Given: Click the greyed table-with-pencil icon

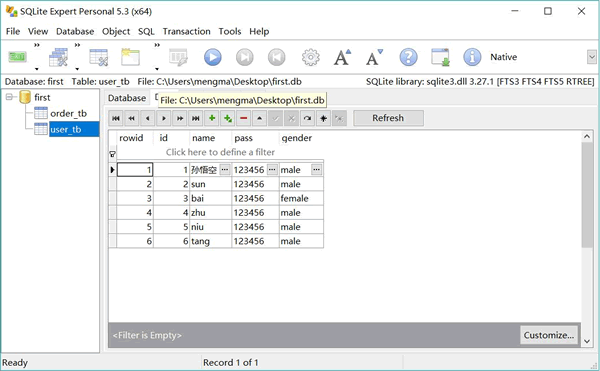Looking at the screenshot, I should (x=178, y=57).
